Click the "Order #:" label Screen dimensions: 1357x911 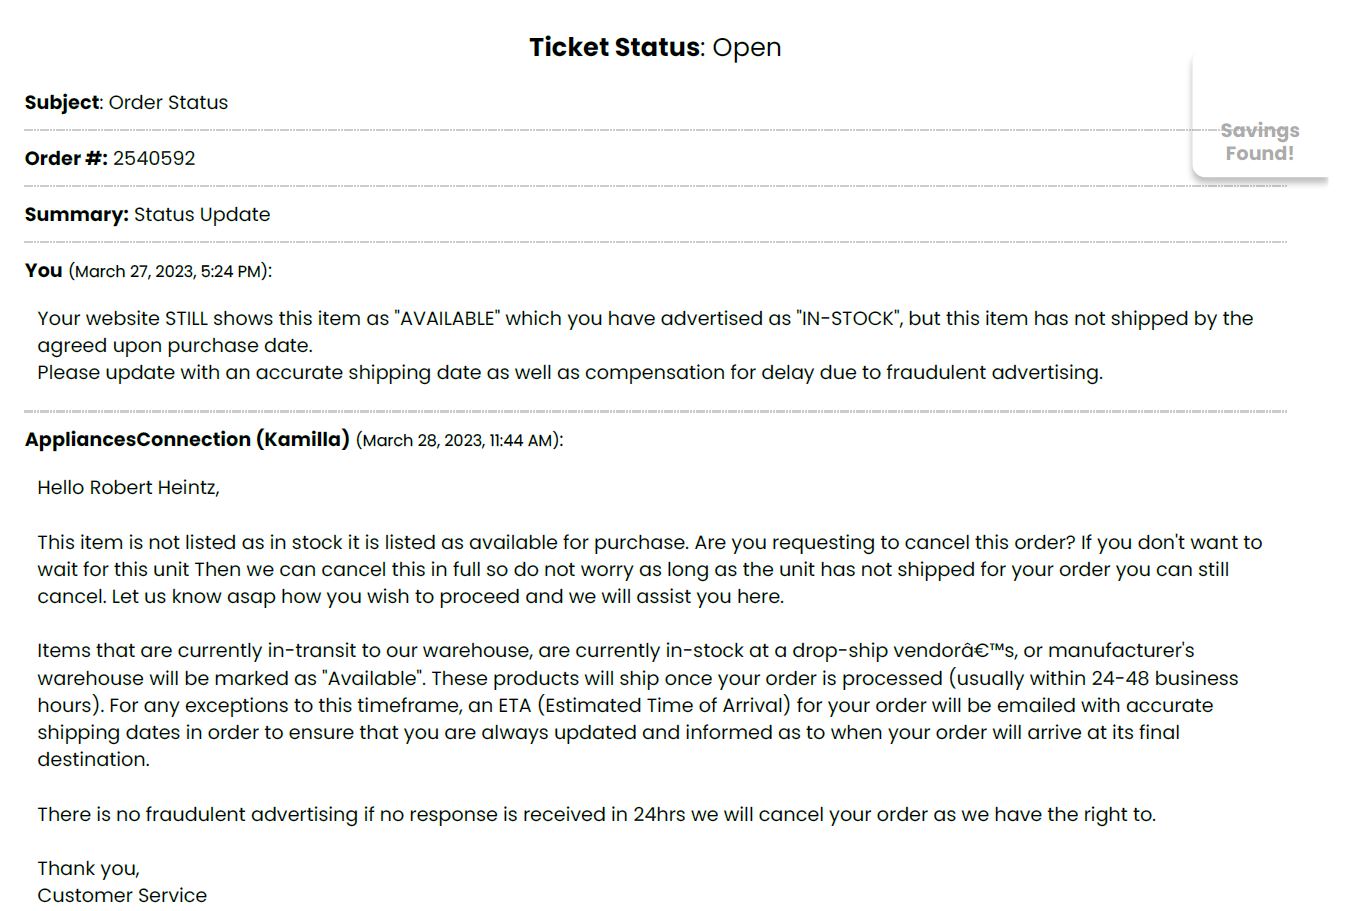point(66,158)
